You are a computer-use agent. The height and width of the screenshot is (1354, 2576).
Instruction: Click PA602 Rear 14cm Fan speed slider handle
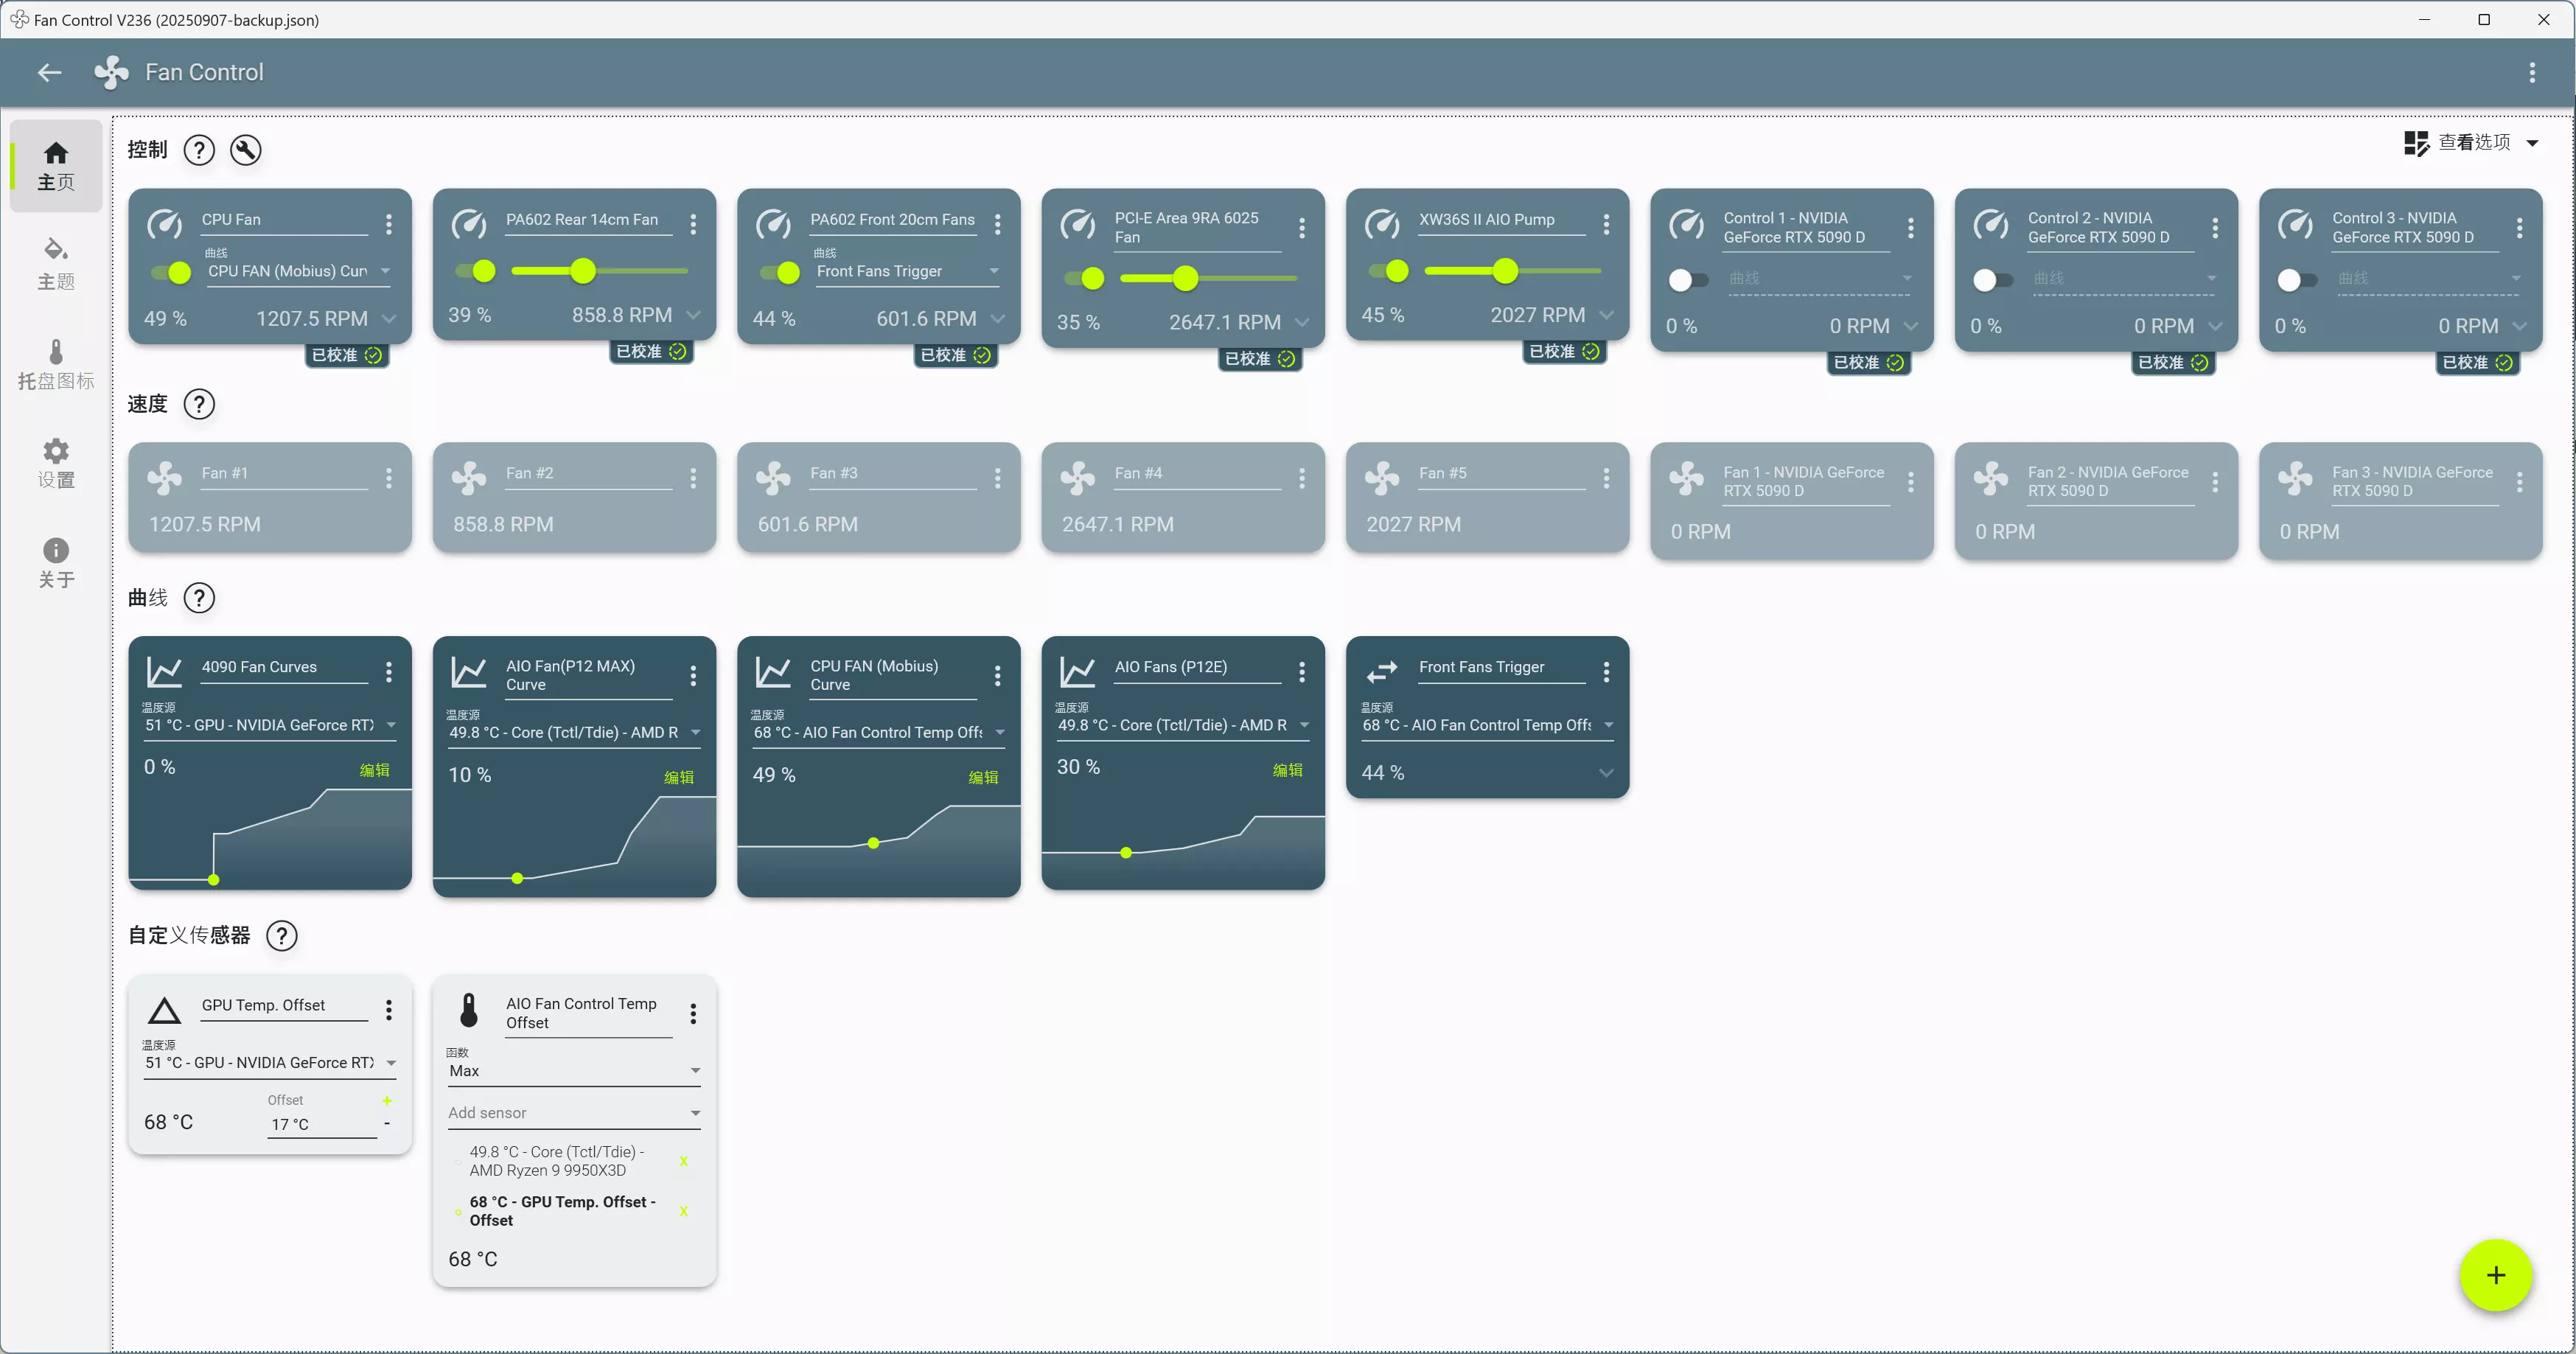(x=583, y=271)
